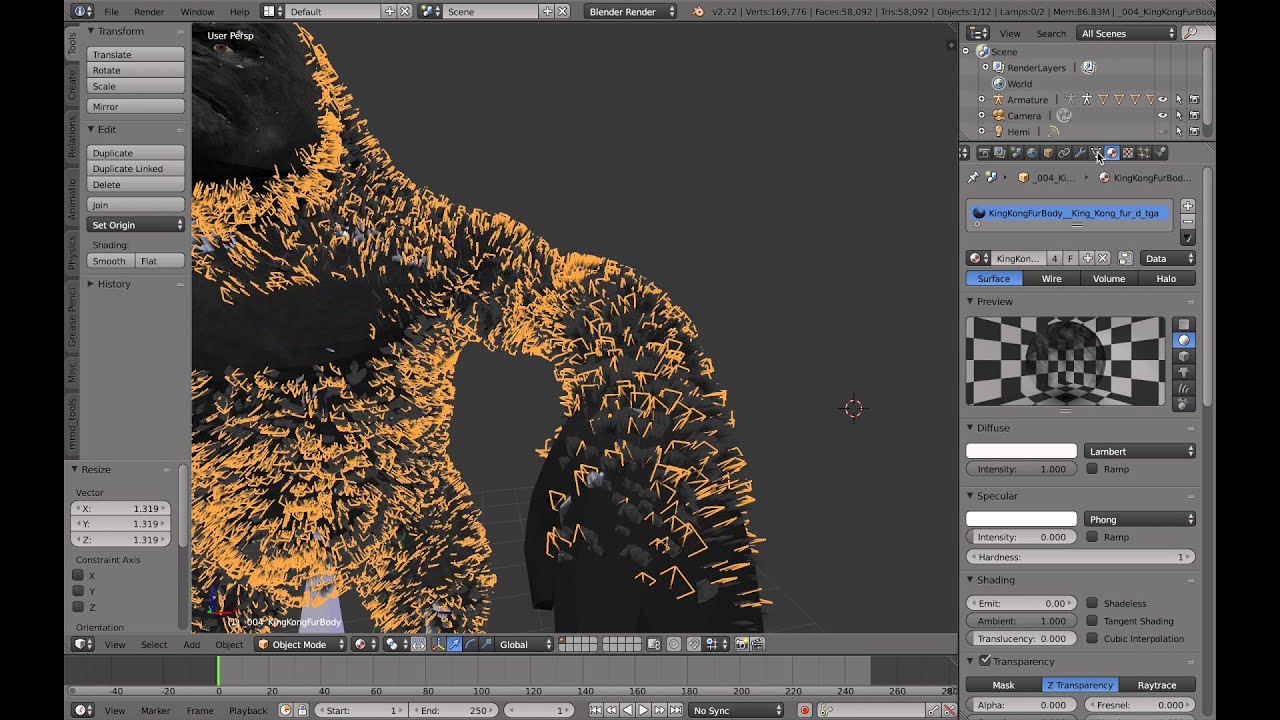The image size is (1280, 720).
Task: Open the Render properties tab icon
Action: point(984,153)
